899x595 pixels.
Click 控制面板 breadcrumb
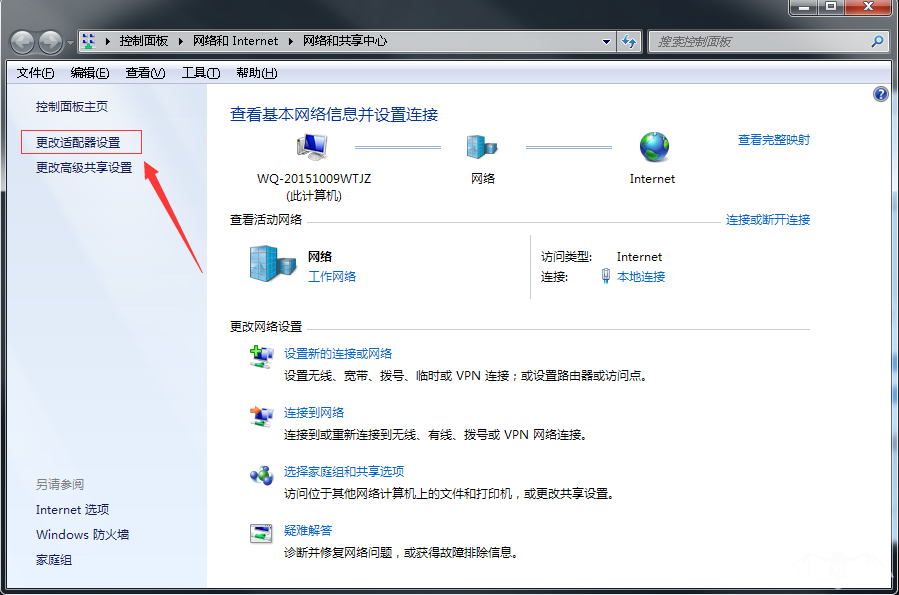[x=144, y=41]
